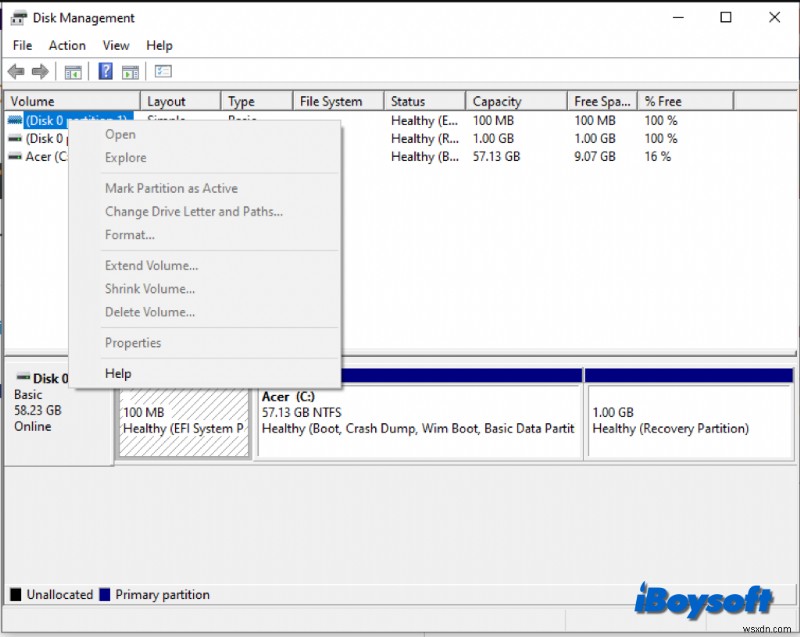This screenshot has width=800, height=637.
Task: Select the 100 MB EFI System partition block
Action: point(184,421)
